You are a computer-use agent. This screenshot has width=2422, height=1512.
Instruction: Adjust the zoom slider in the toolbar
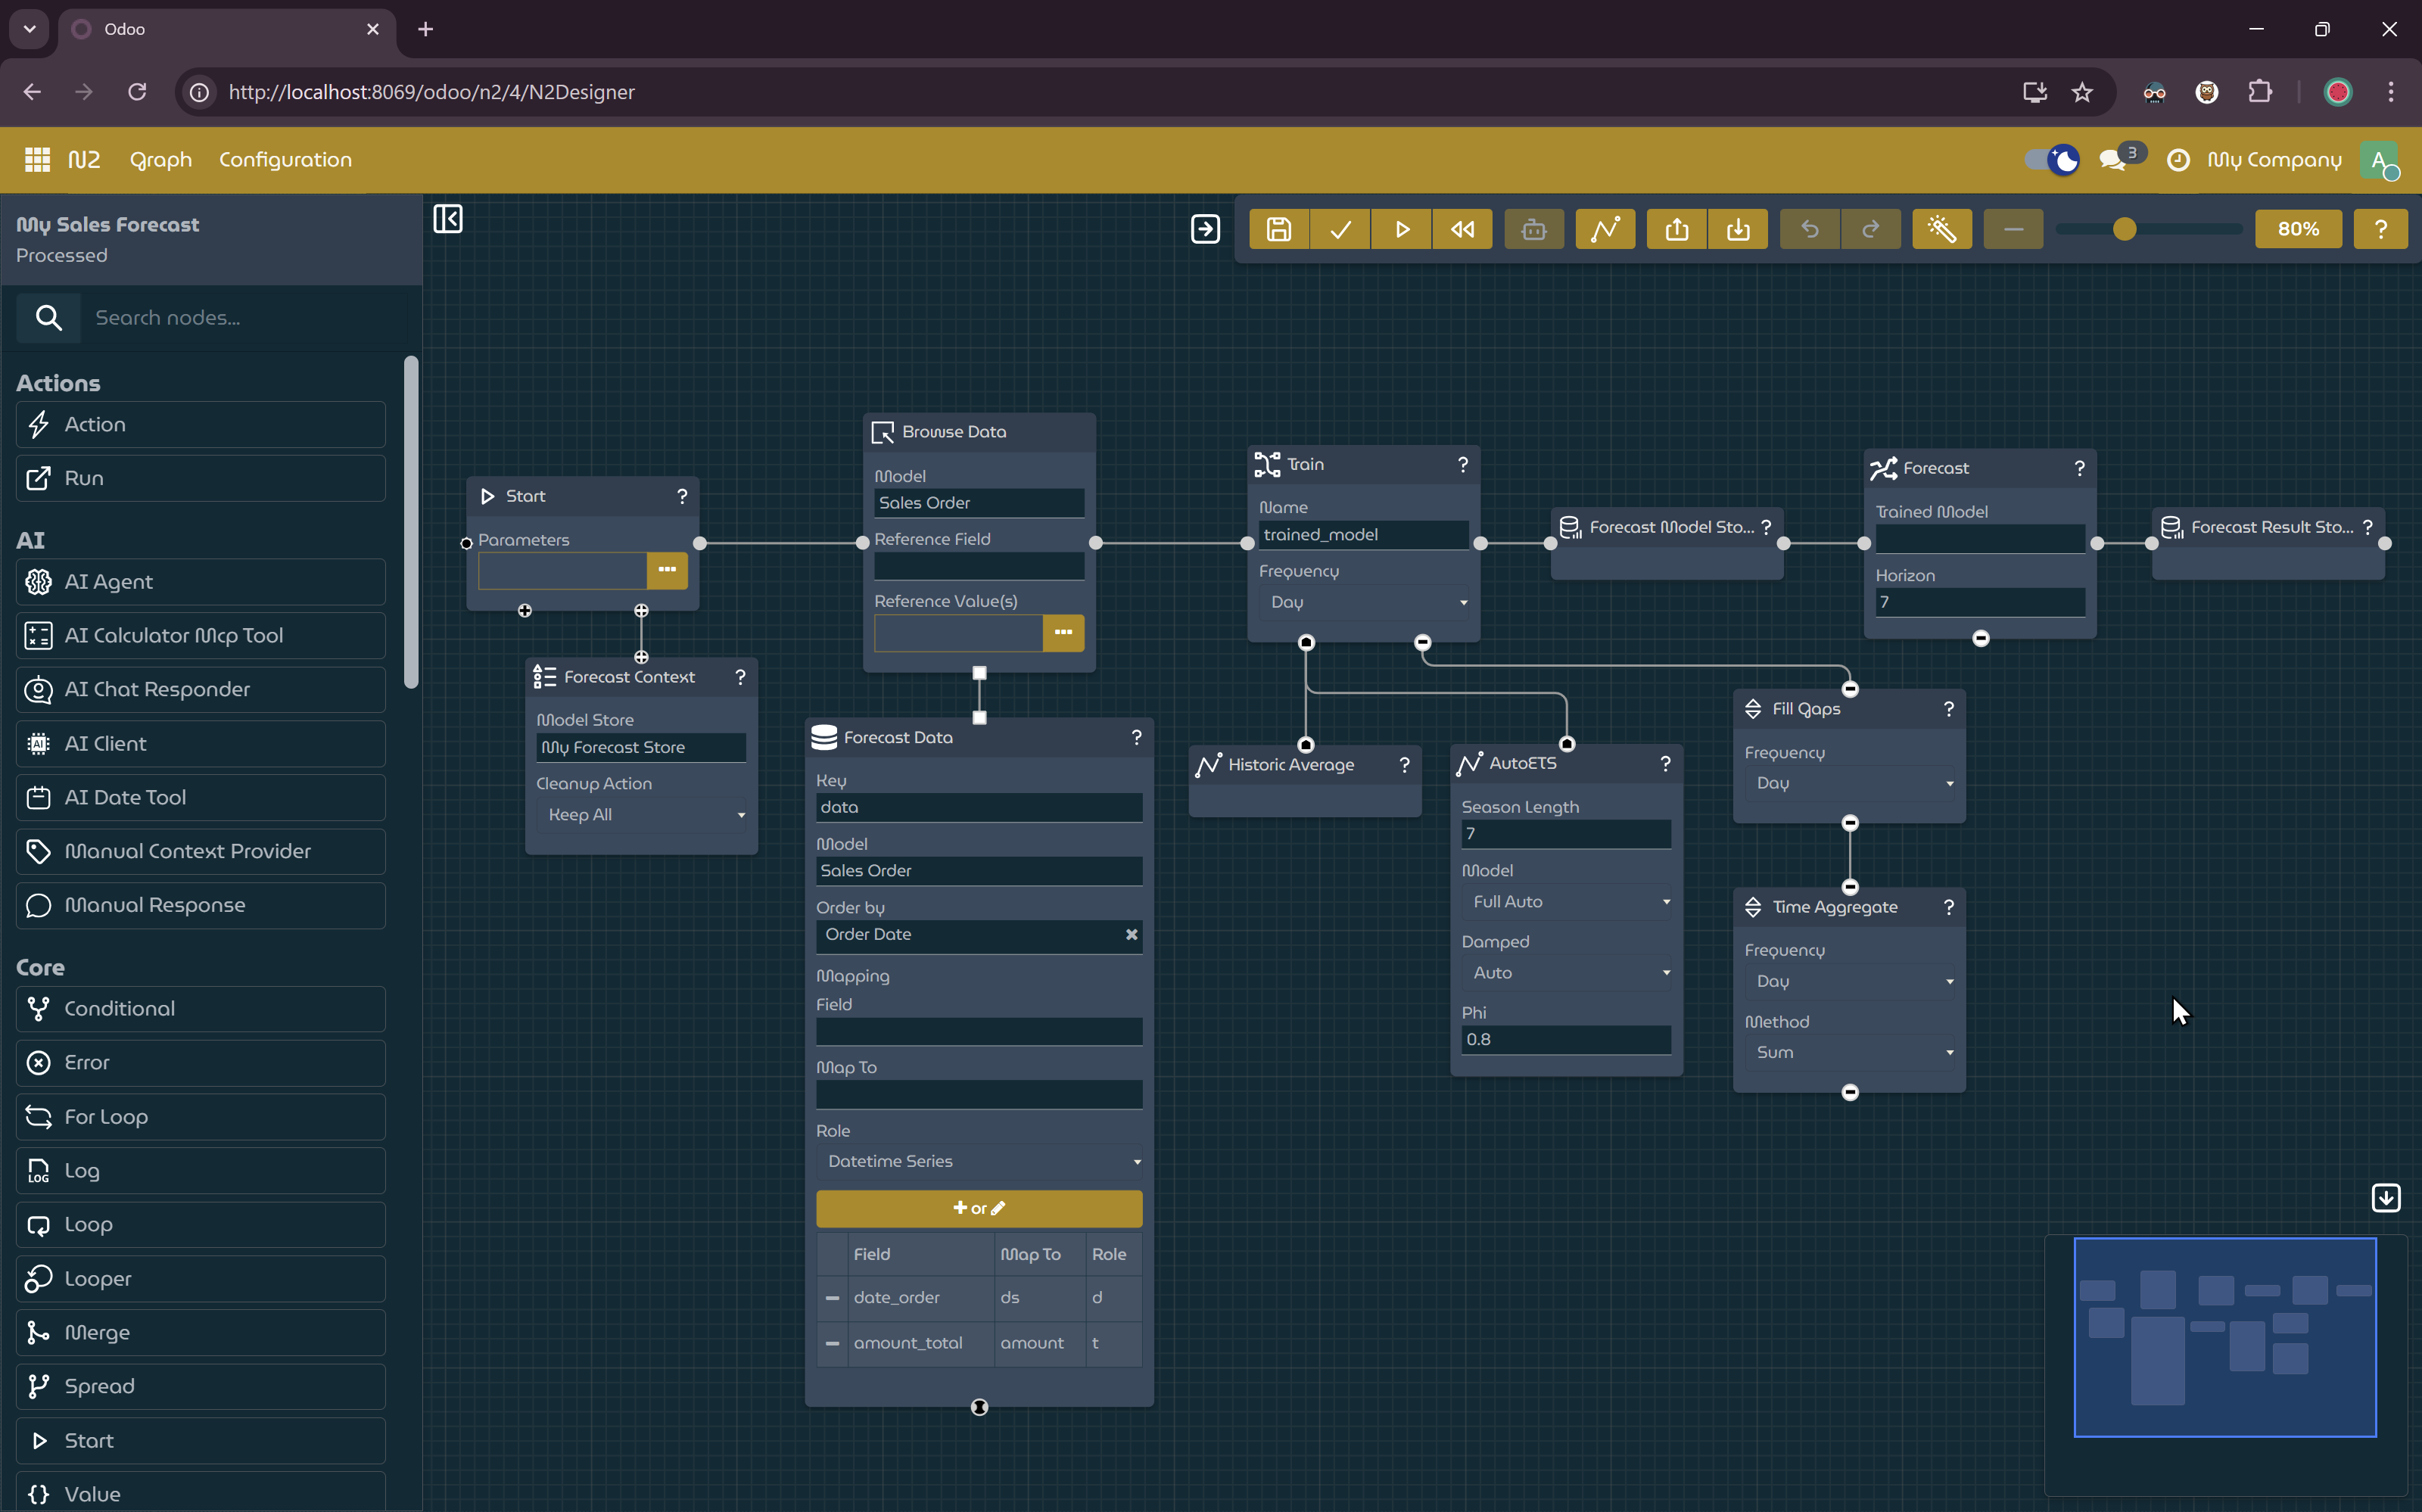[x=2126, y=228]
